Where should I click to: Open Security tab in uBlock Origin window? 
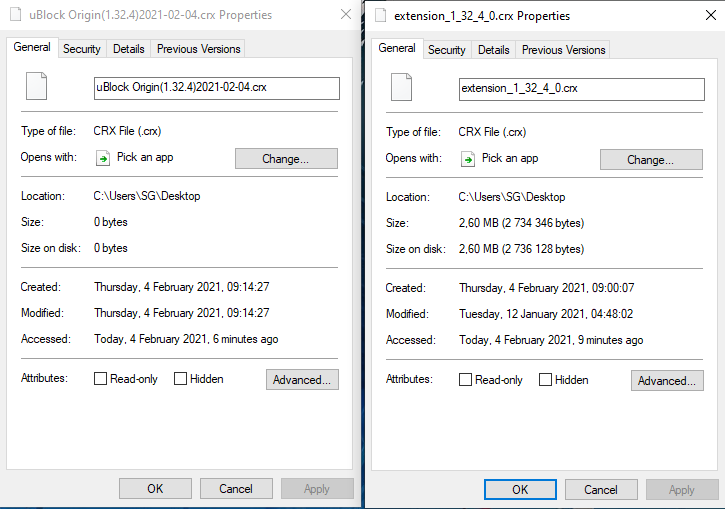82,49
